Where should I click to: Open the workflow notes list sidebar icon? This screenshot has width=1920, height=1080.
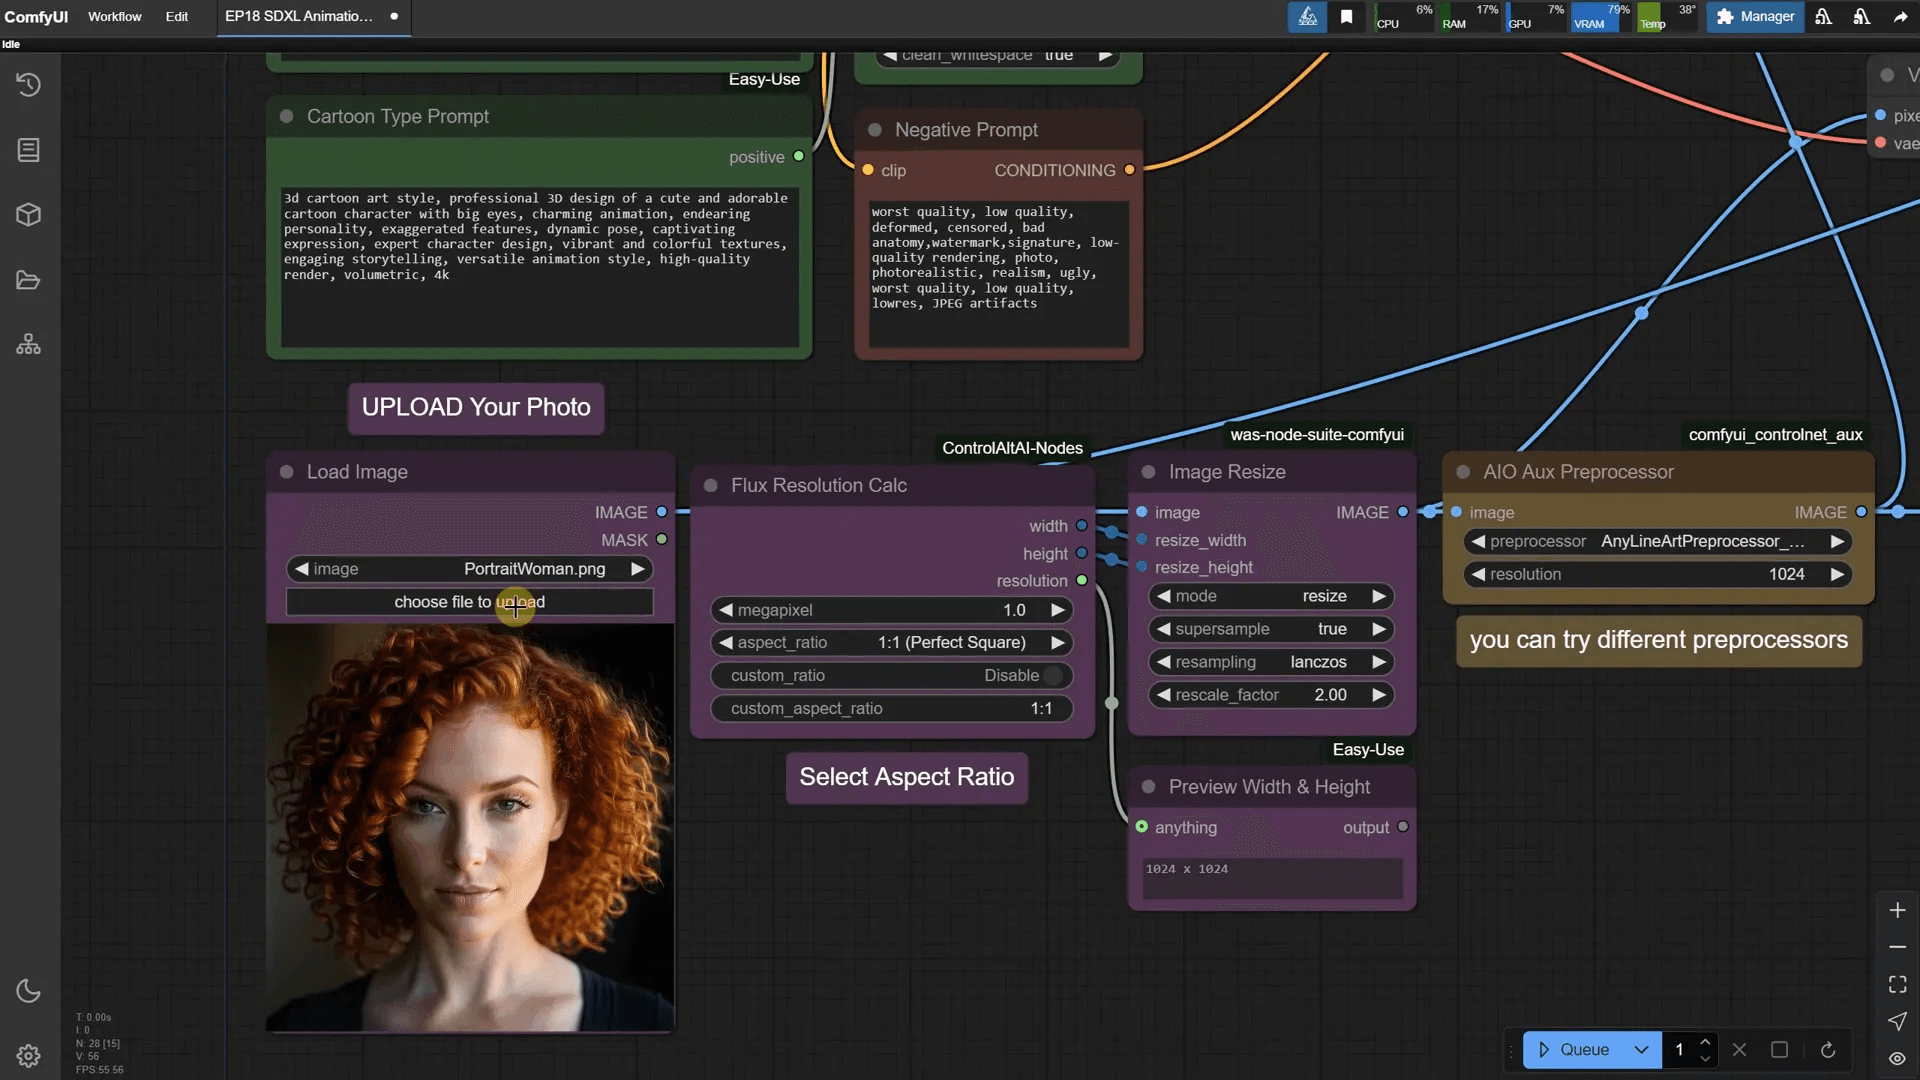point(28,150)
